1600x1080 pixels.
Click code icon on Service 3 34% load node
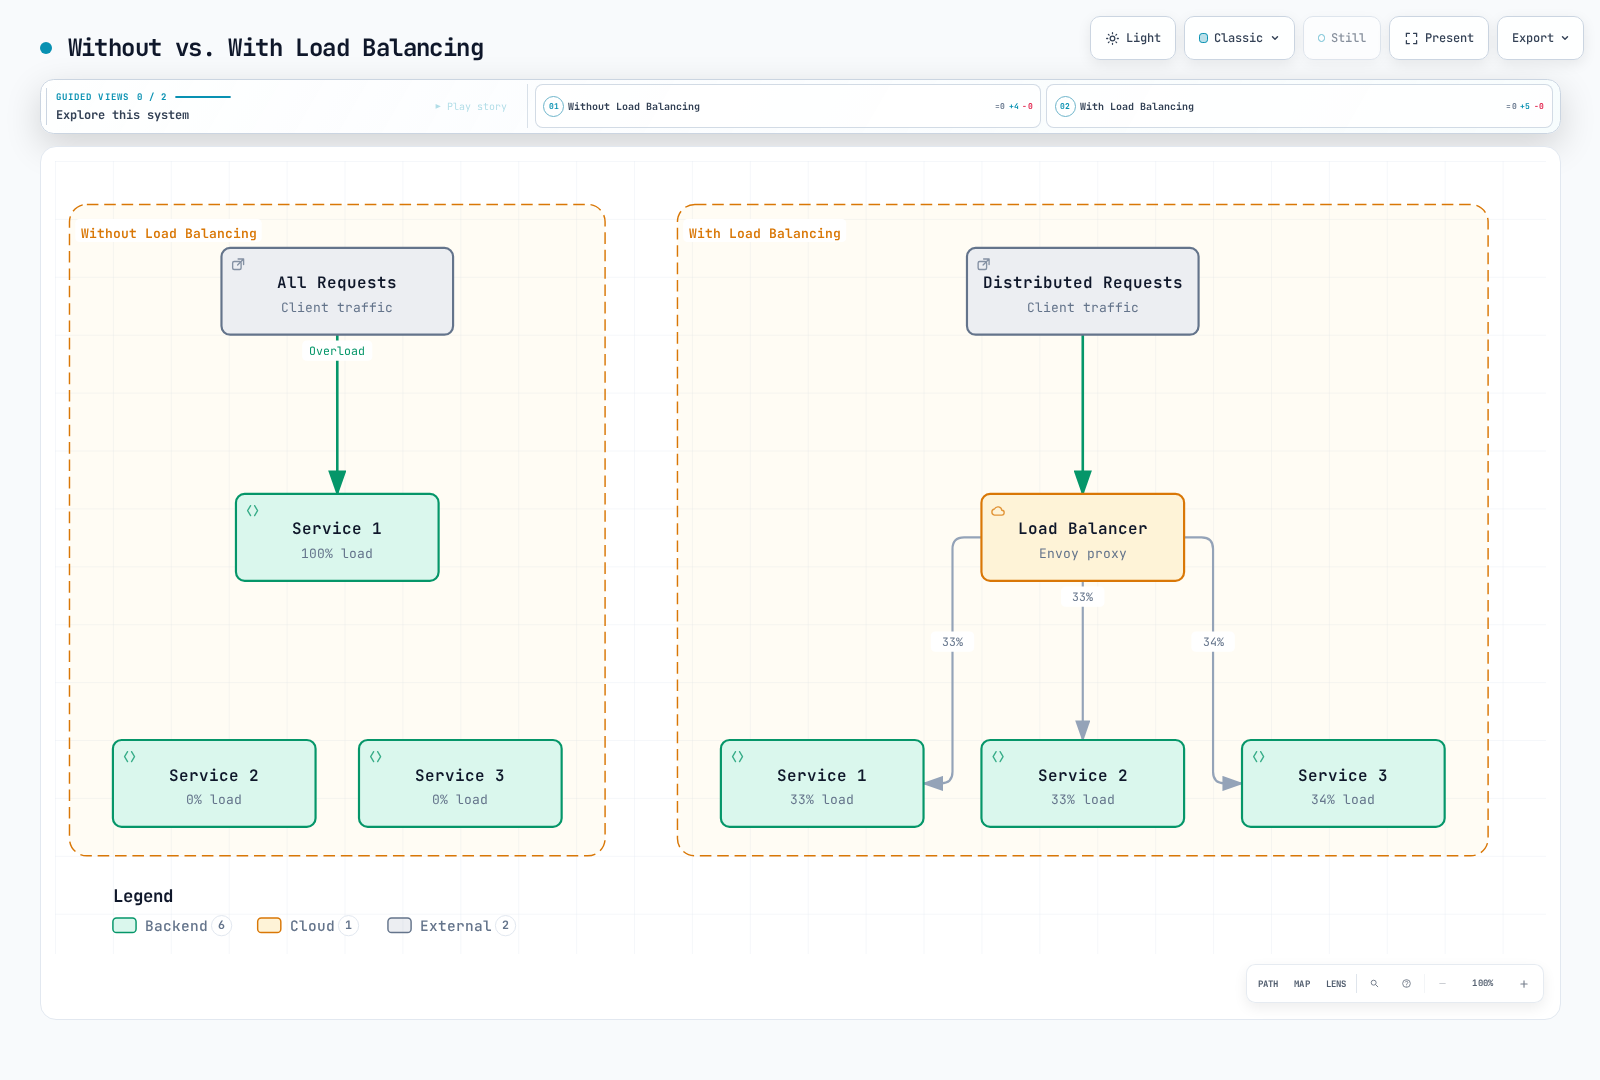[1259, 757]
